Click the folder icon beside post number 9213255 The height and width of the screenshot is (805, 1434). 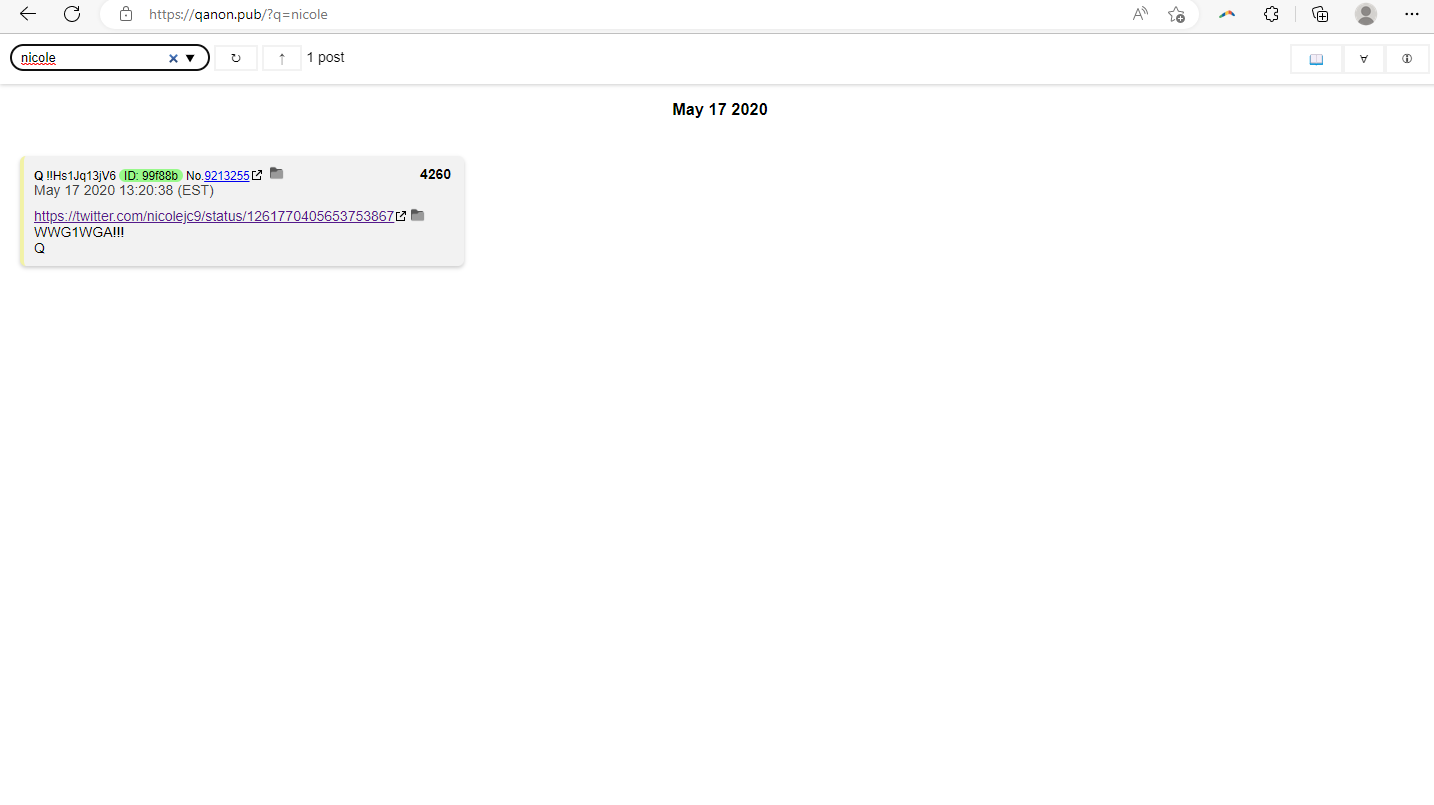pyautogui.click(x=277, y=173)
